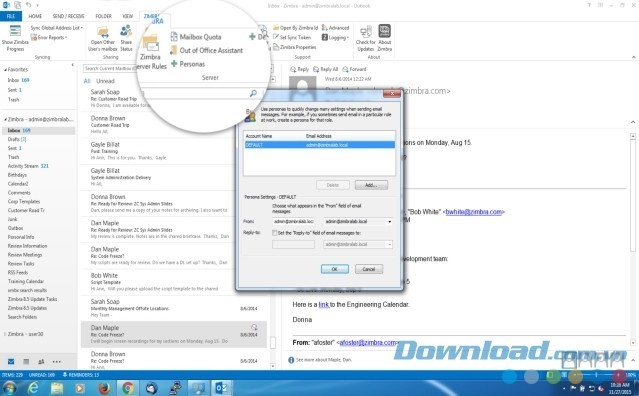Open Sync Global Address List dropdown

pyautogui.click(x=57, y=28)
